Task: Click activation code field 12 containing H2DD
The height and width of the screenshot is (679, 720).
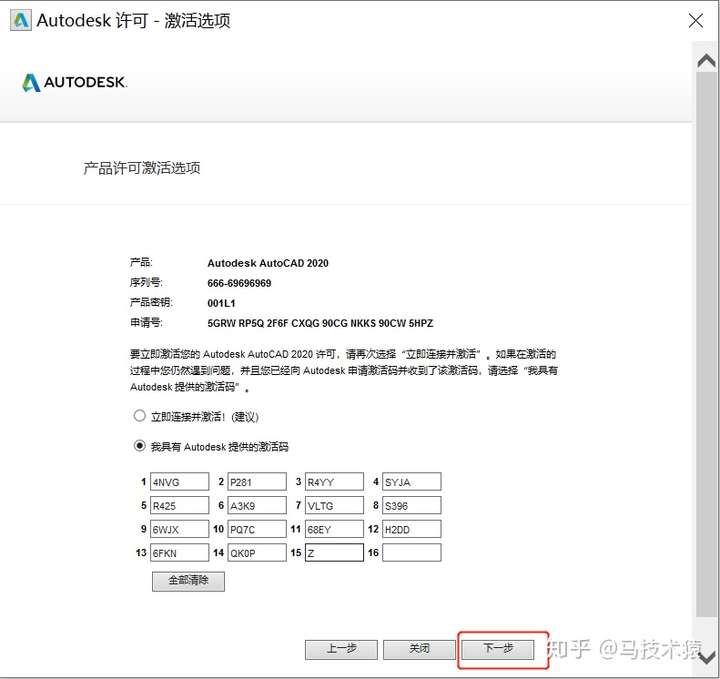Action: (x=411, y=529)
